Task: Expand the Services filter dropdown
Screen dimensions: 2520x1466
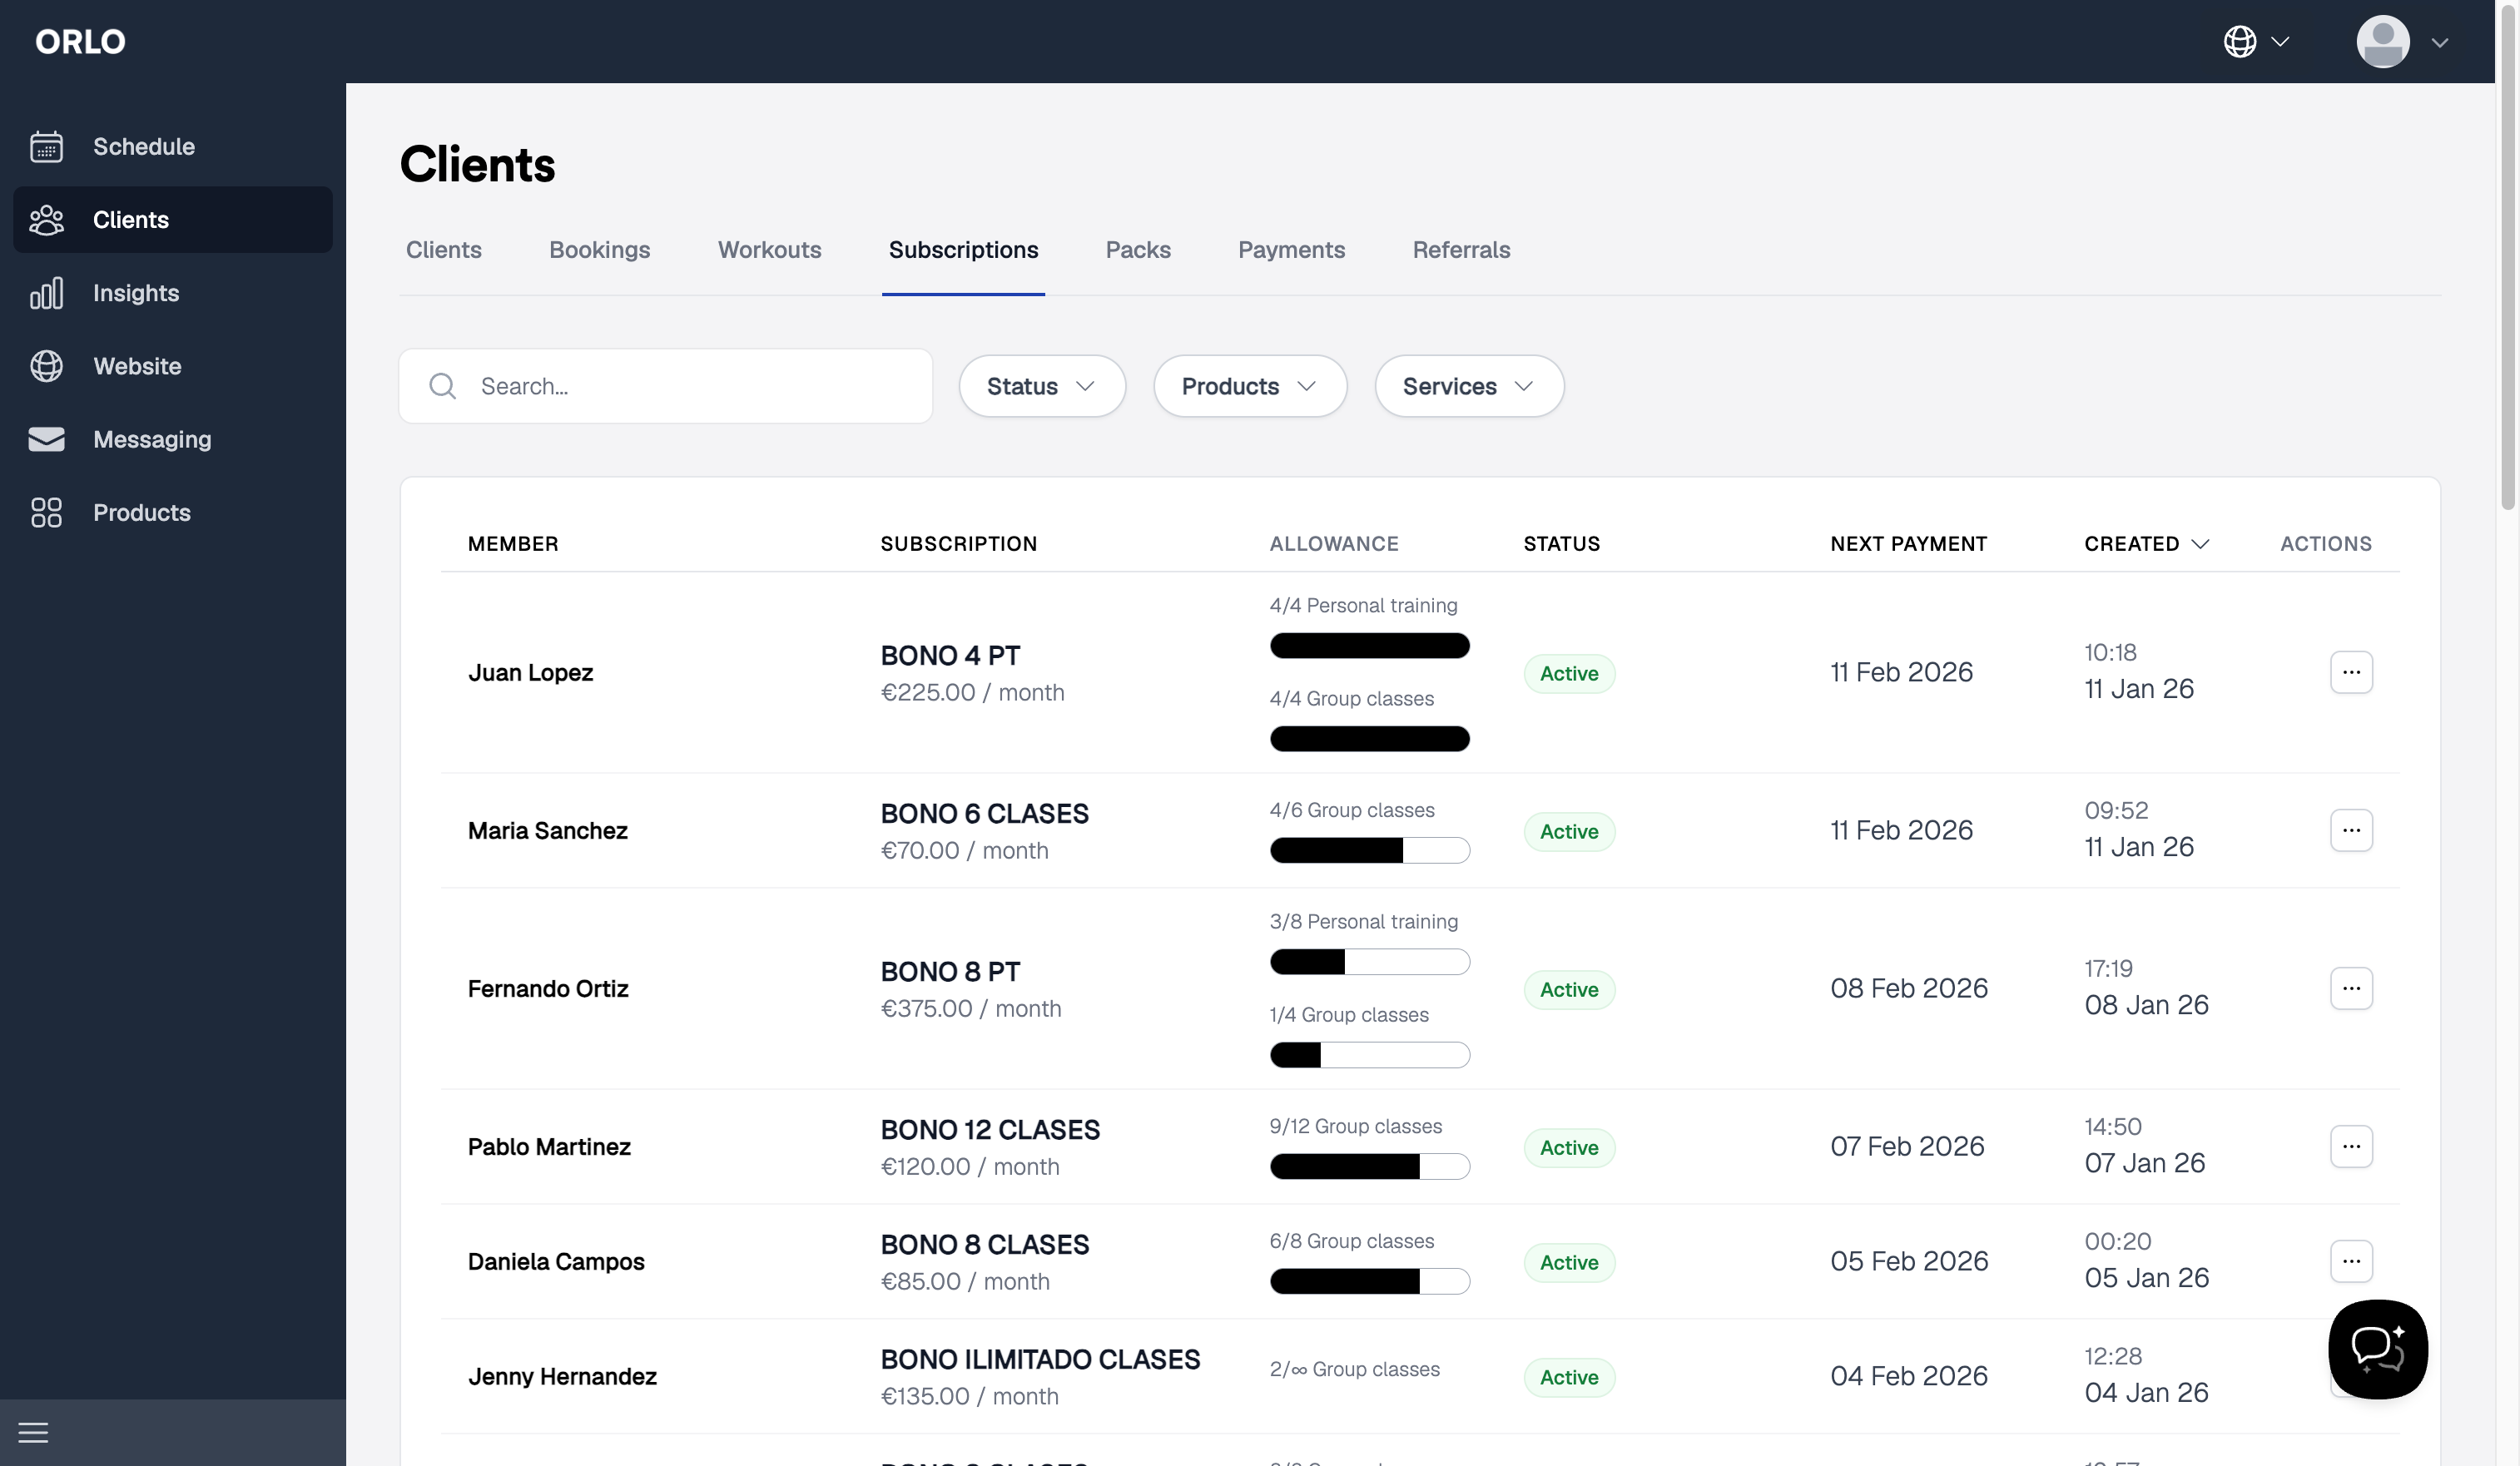Action: (1468, 386)
